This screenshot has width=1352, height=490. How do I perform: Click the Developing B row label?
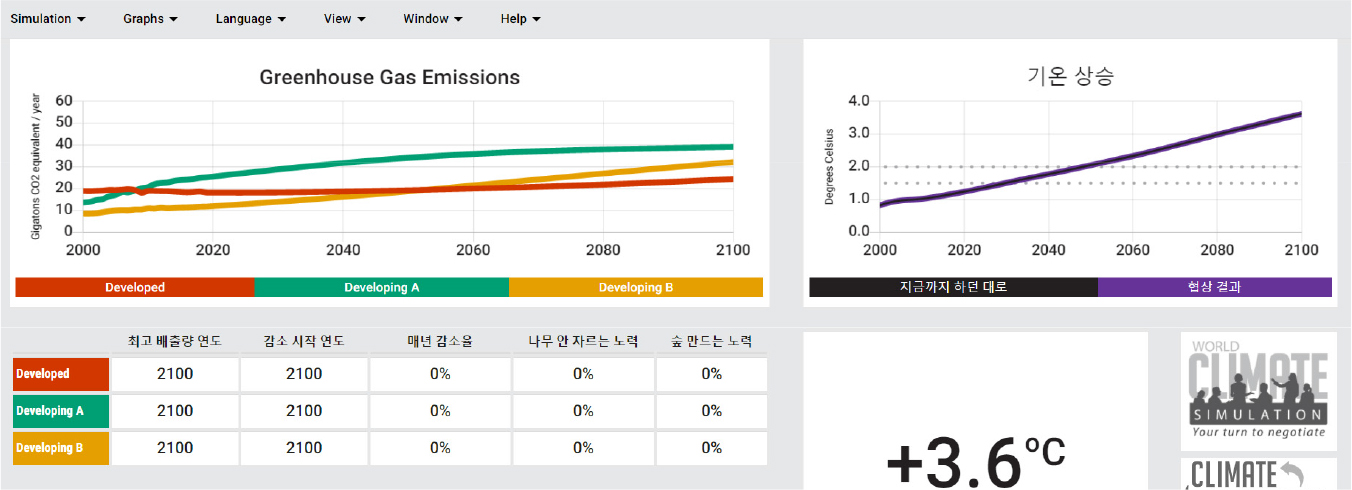click(x=61, y=448)
